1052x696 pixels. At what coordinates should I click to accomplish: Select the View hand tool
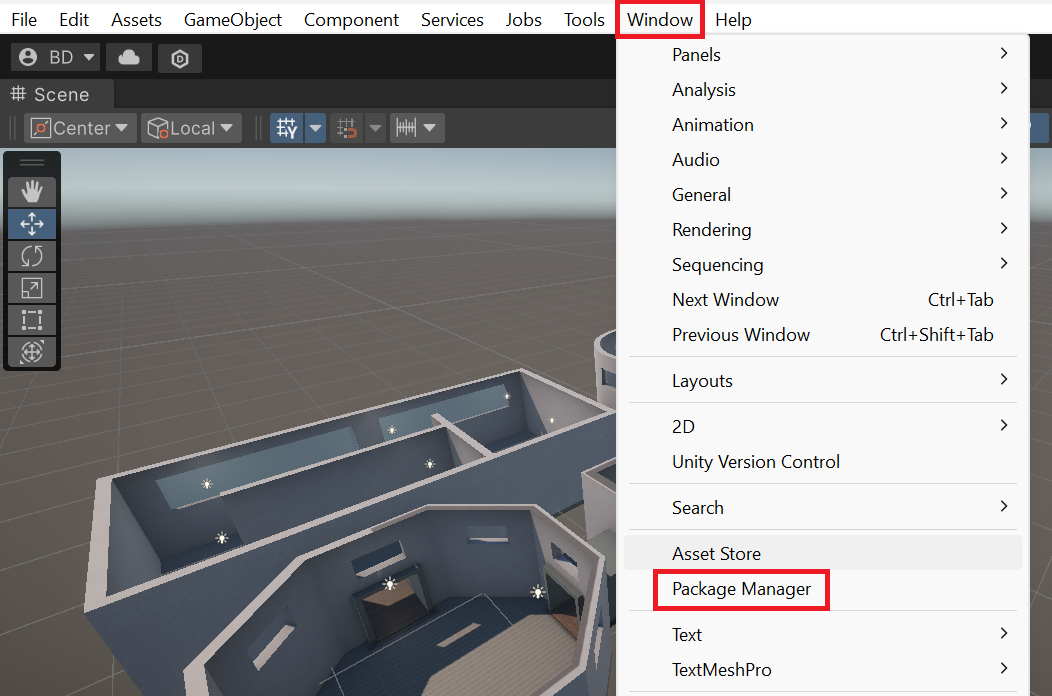31,191
